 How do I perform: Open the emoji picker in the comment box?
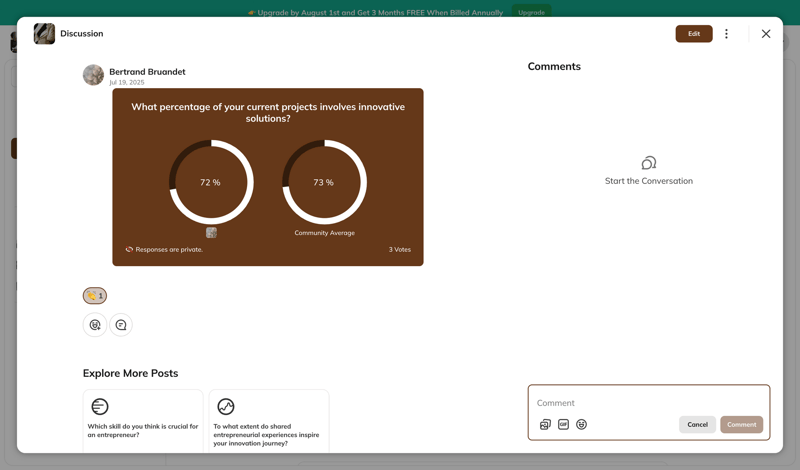click(581, 425)
